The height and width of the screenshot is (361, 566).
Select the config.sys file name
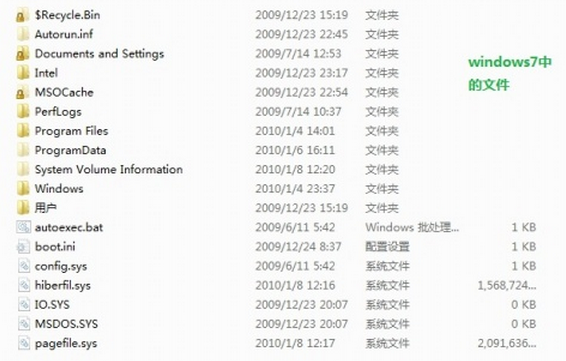point(61,266)
